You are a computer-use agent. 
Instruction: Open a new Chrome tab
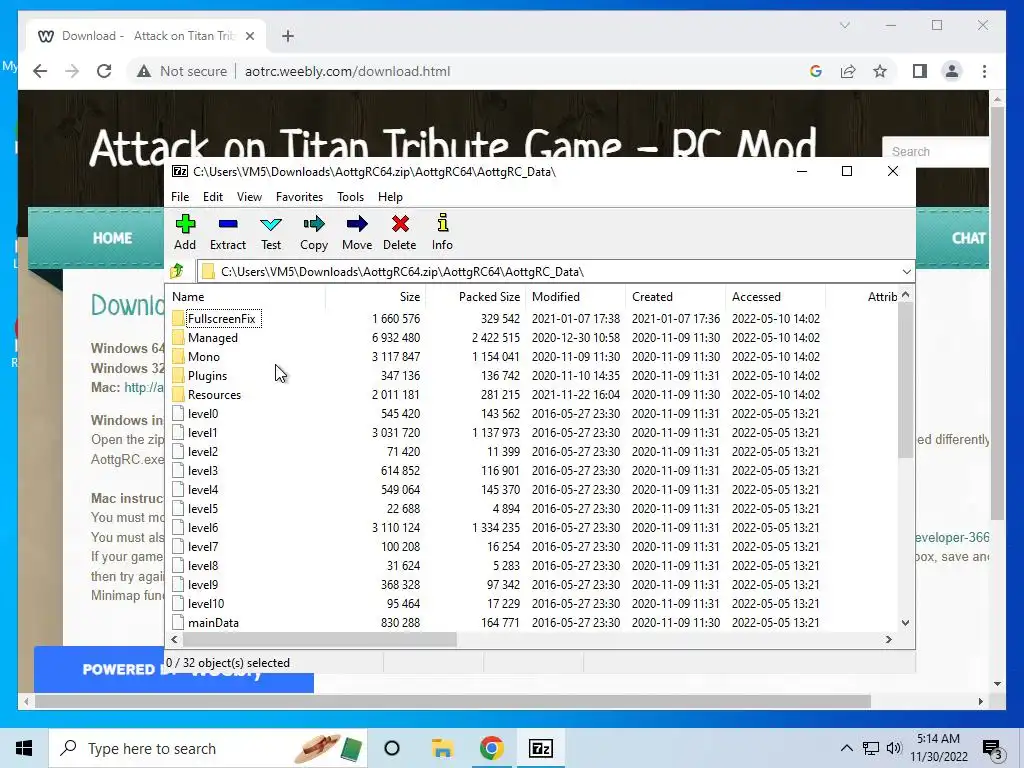[287, 36]
